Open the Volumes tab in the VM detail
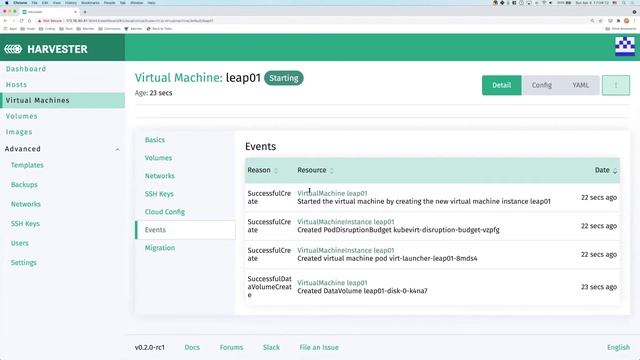This screenshot has height=360, width=640. point(158,158)
